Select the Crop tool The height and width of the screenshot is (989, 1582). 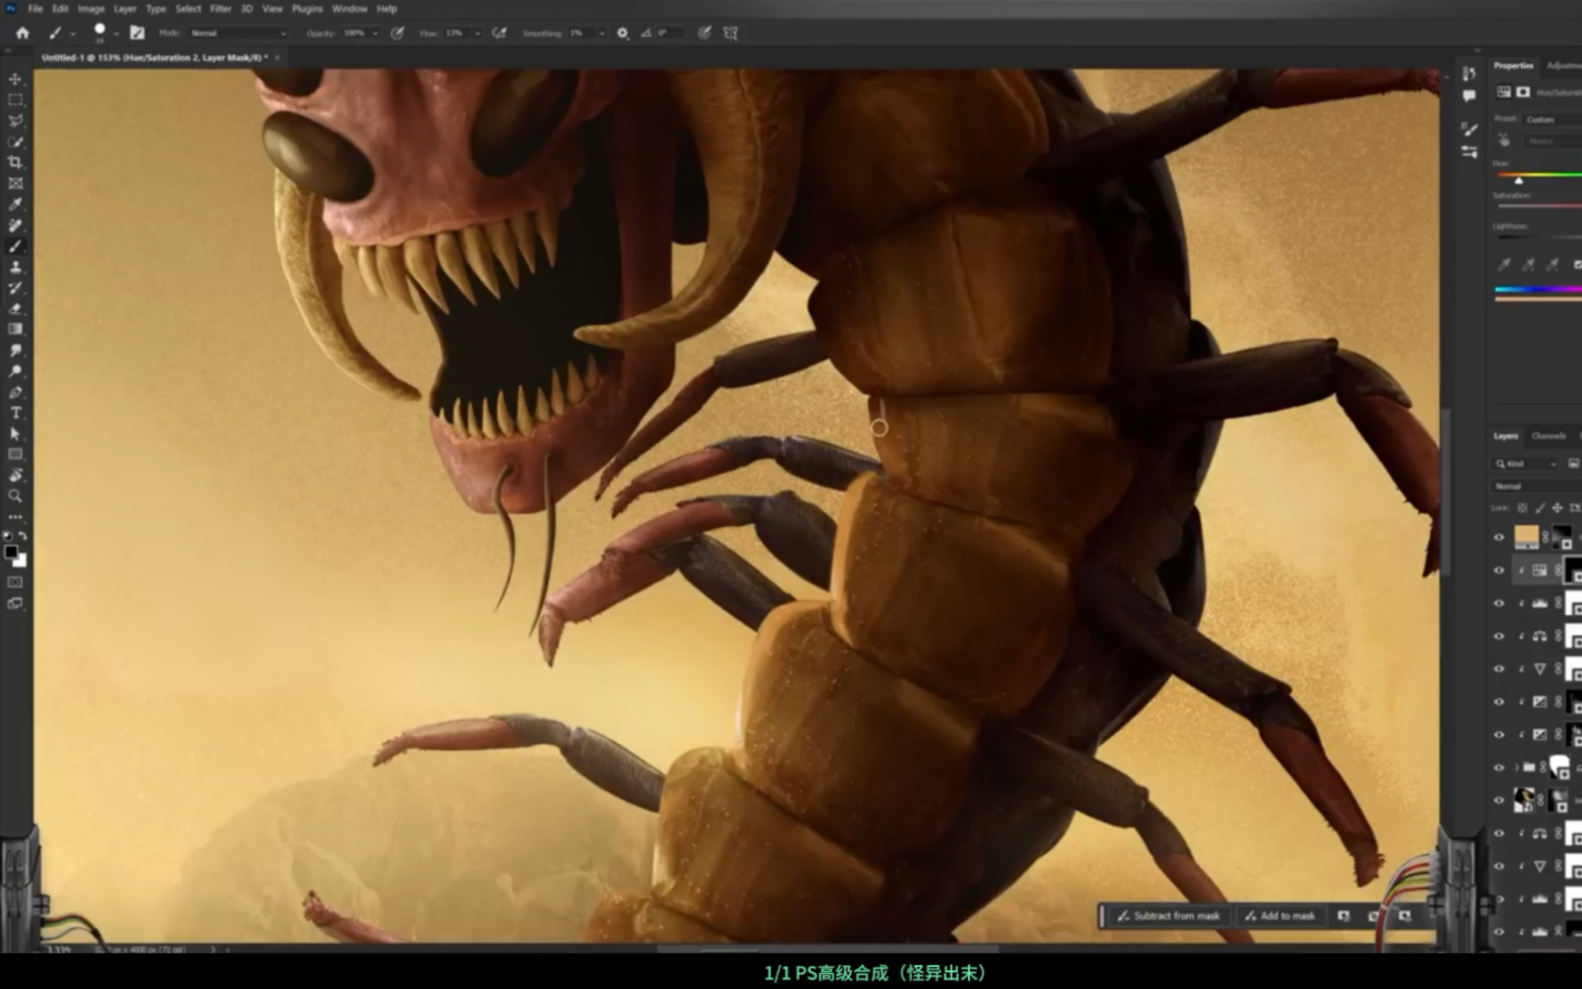click(15, 163)
